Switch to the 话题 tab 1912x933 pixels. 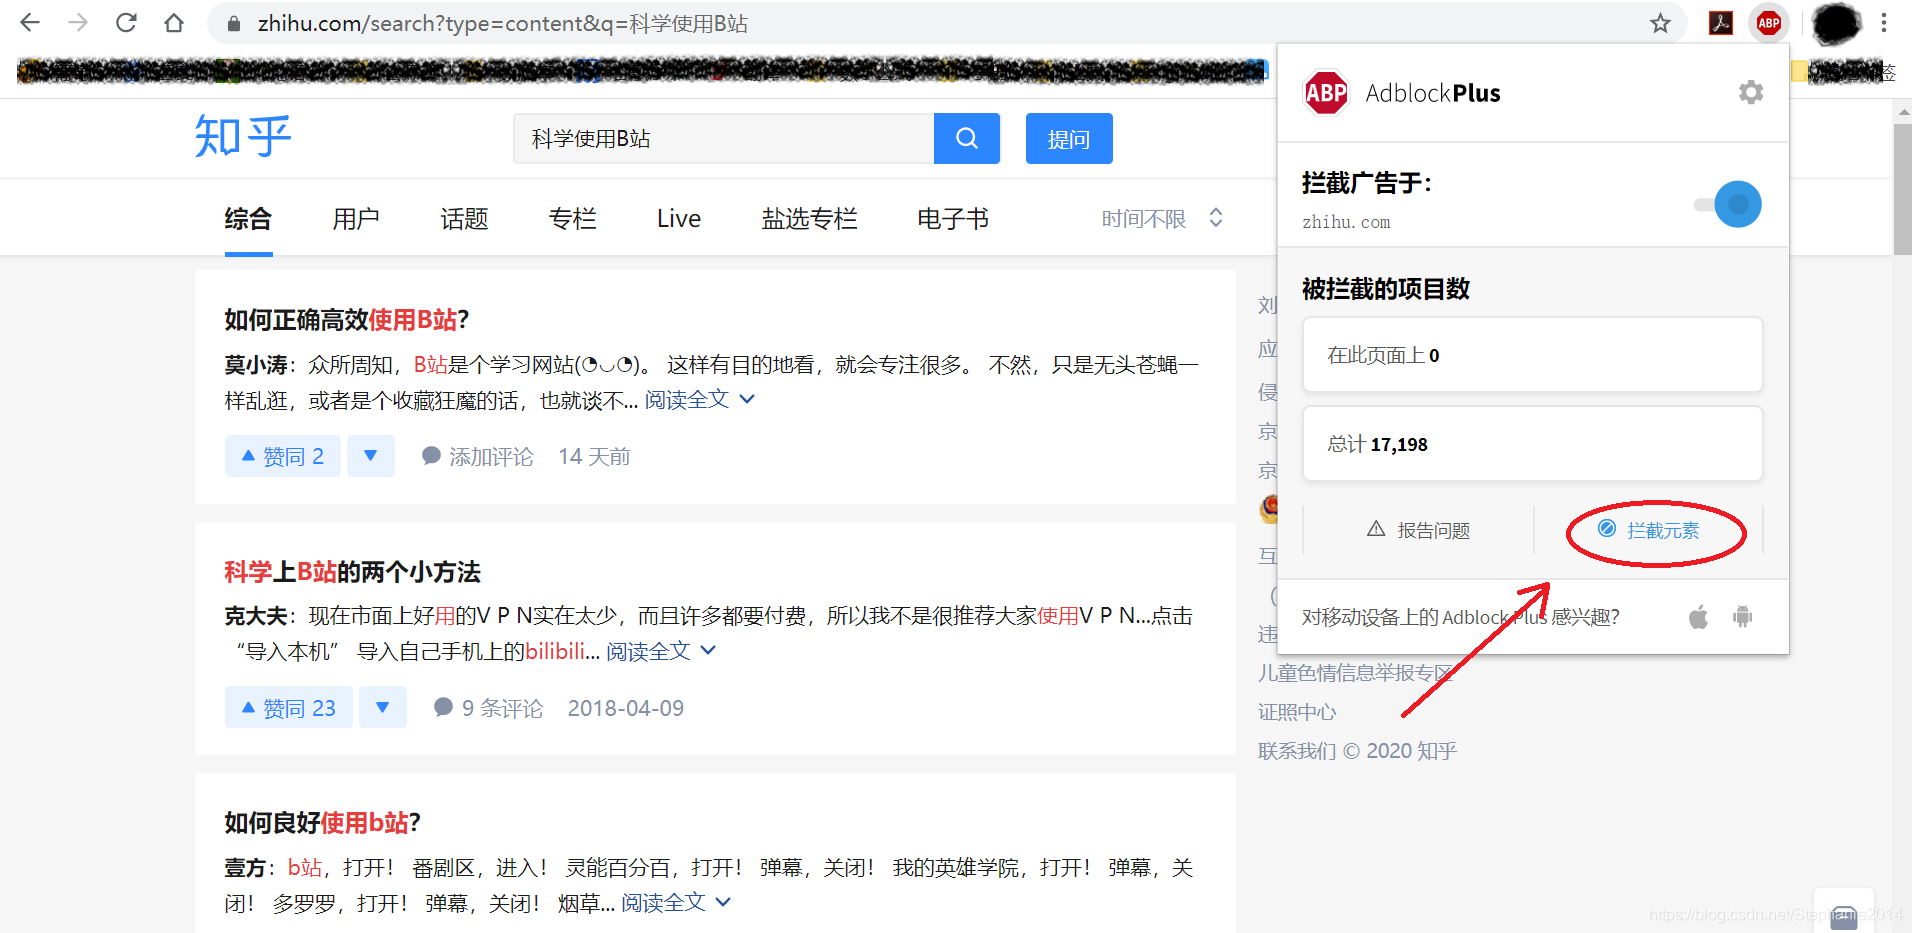pyautogui.click(x=464, y=219)
